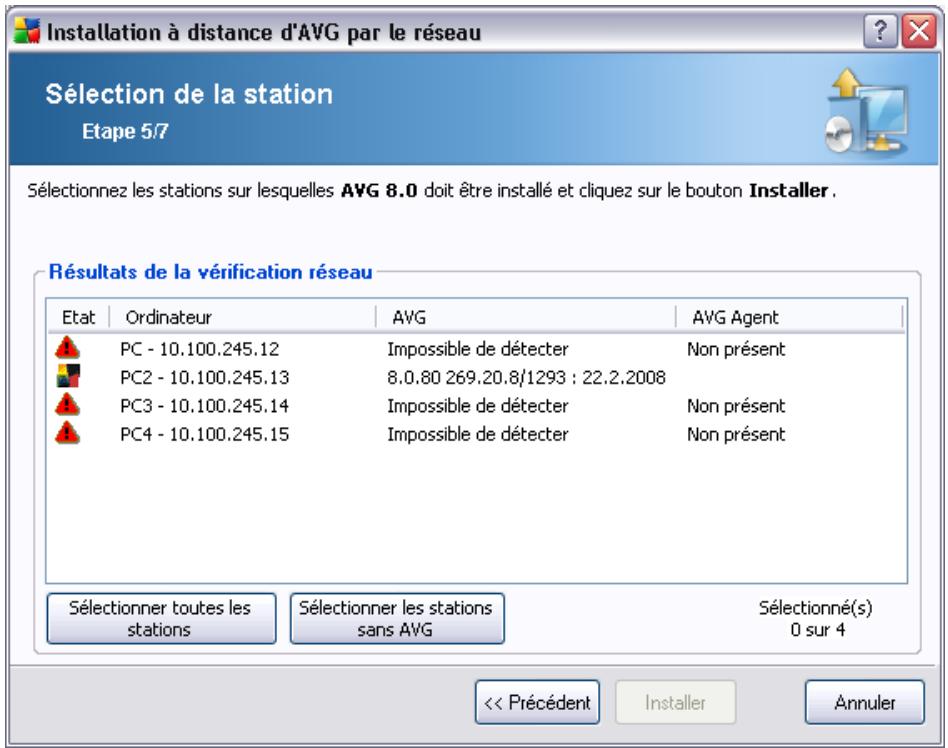Sort the list by the Etat column

pos(79,317)
